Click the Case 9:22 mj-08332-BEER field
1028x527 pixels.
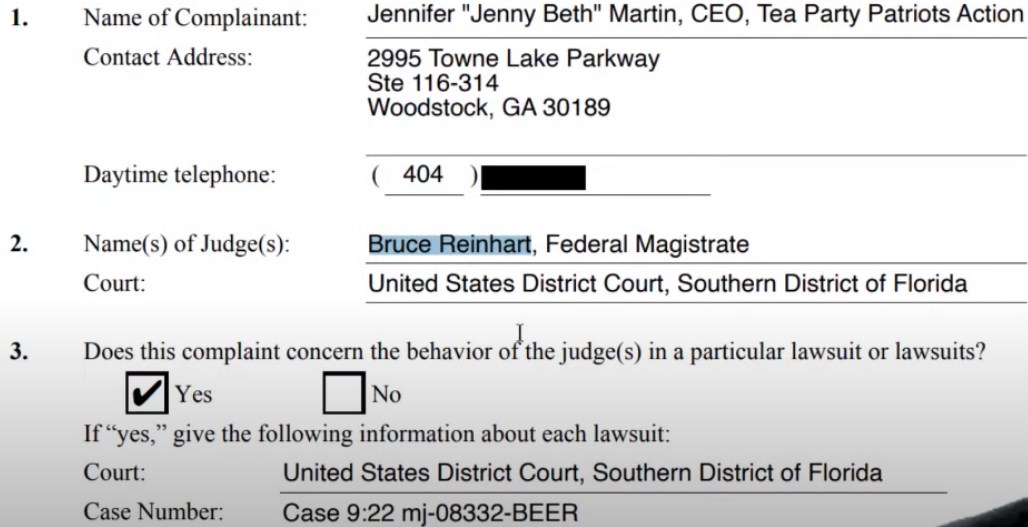(430, 514)
